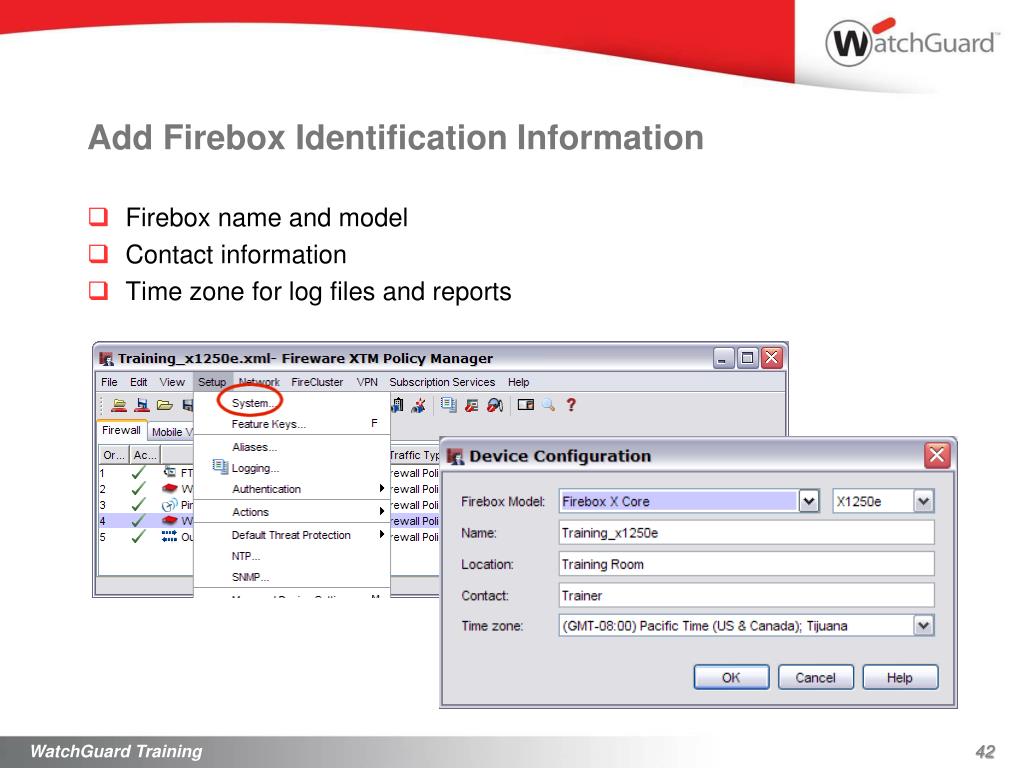The width and height of the screenshot is (1024, 768).
Task: Open the X1250e model number dropdown
Action: click(x=923, y=502)
